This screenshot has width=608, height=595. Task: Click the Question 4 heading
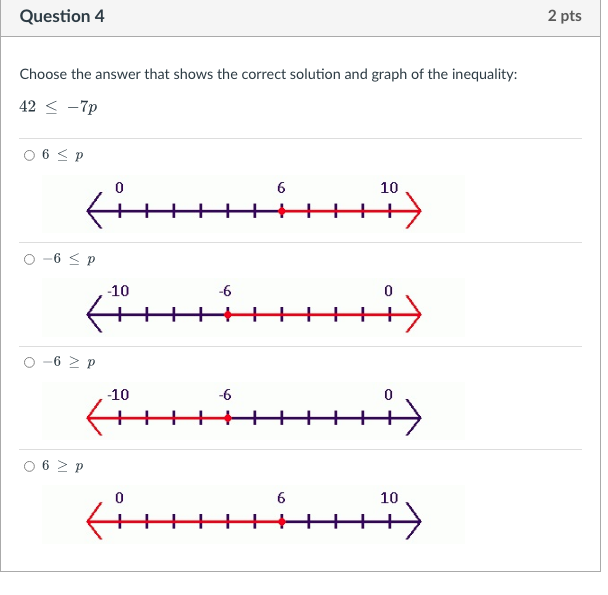[62, 16]
